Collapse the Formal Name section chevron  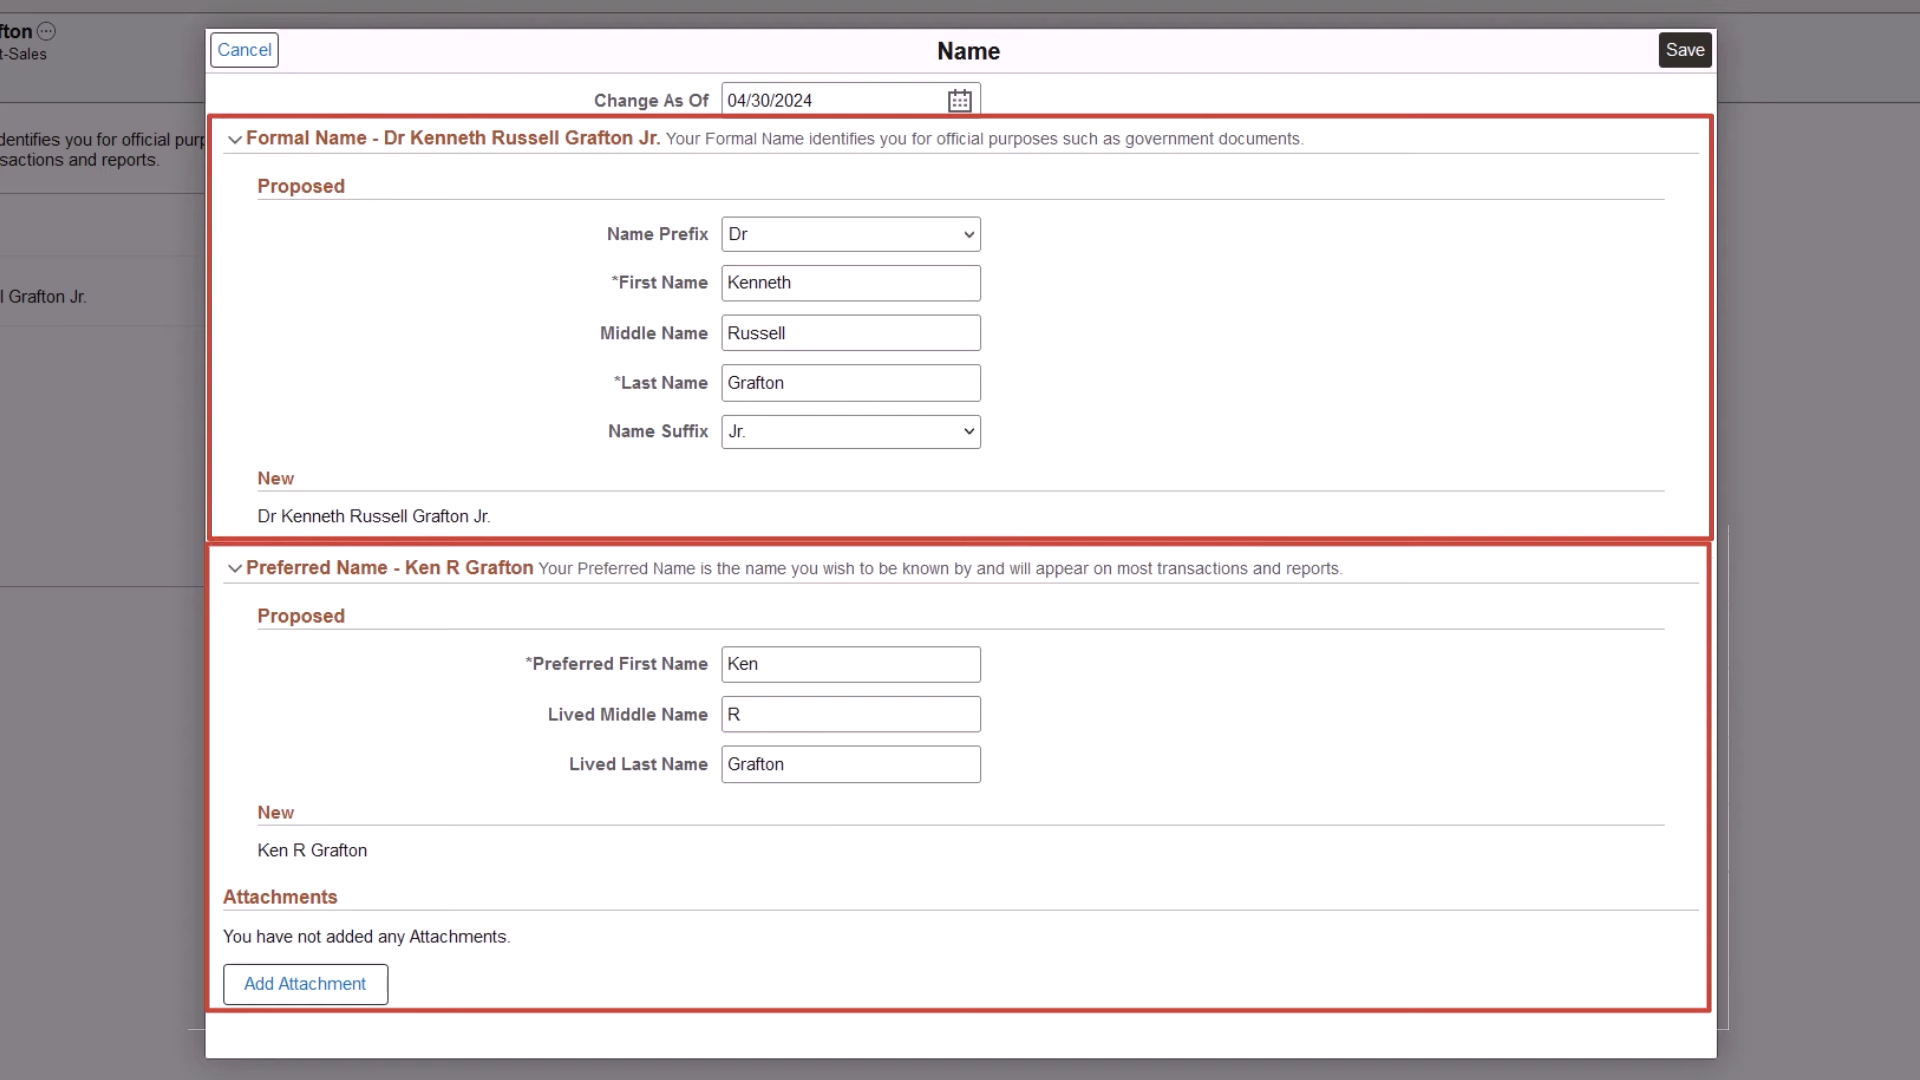[x=234, y=139]
